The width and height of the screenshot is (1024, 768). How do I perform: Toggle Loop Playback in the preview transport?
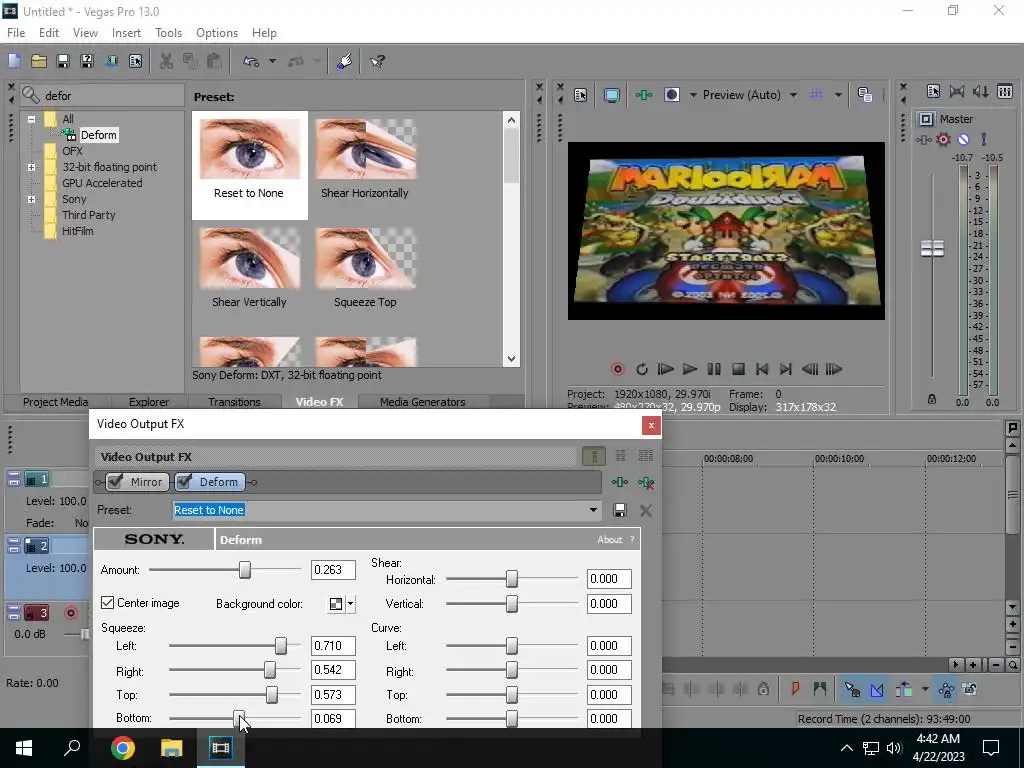tap(641, 369)
